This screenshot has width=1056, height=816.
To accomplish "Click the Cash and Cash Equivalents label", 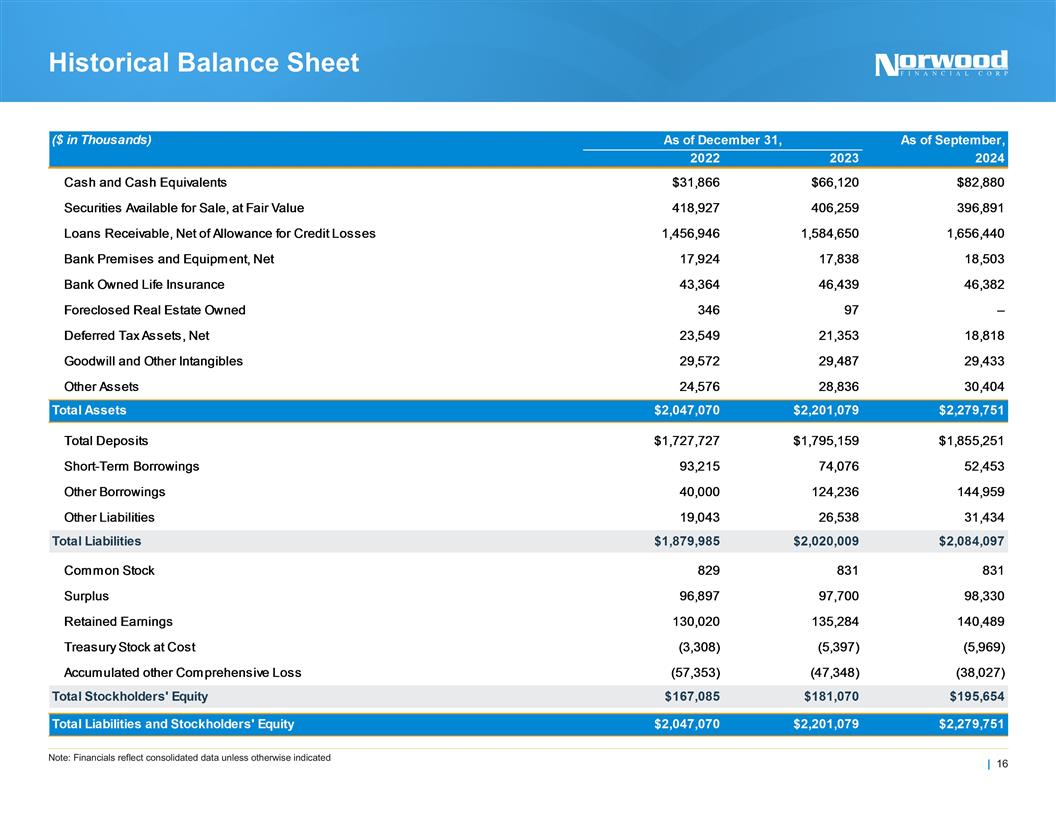I will 145,183.
